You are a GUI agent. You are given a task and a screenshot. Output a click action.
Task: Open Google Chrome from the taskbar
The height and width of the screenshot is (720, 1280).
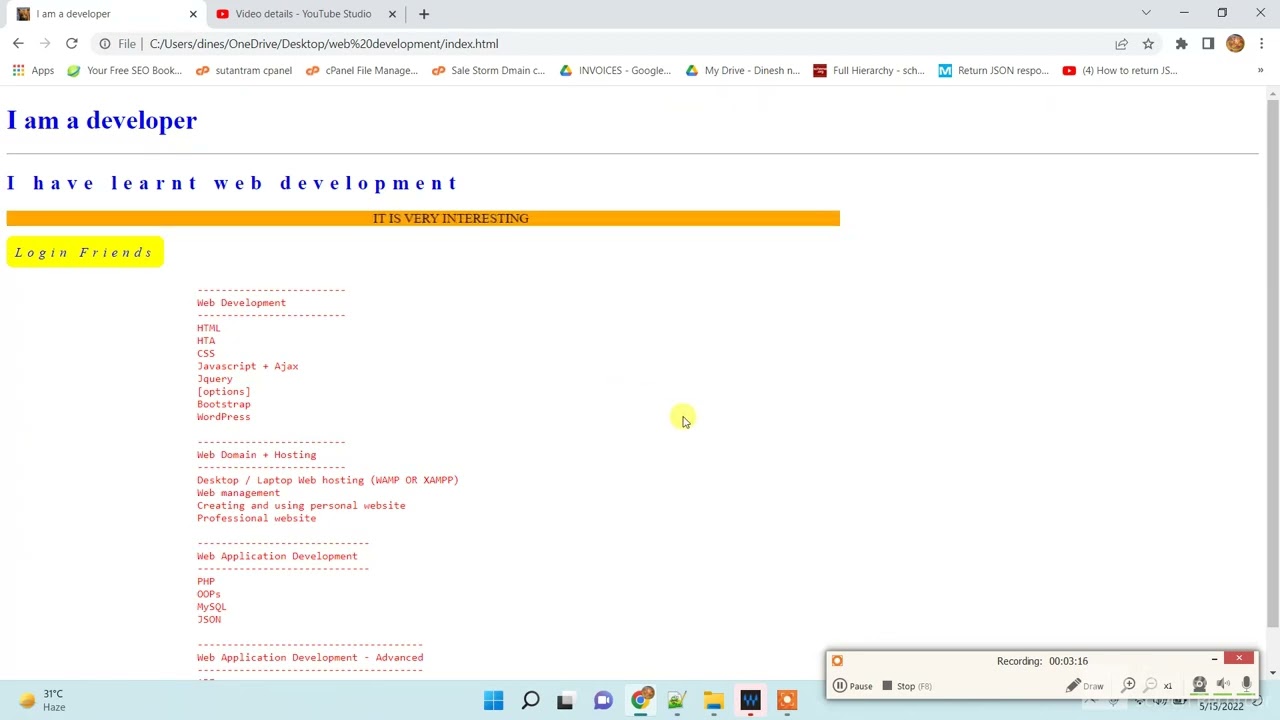(x=640, y=701)
